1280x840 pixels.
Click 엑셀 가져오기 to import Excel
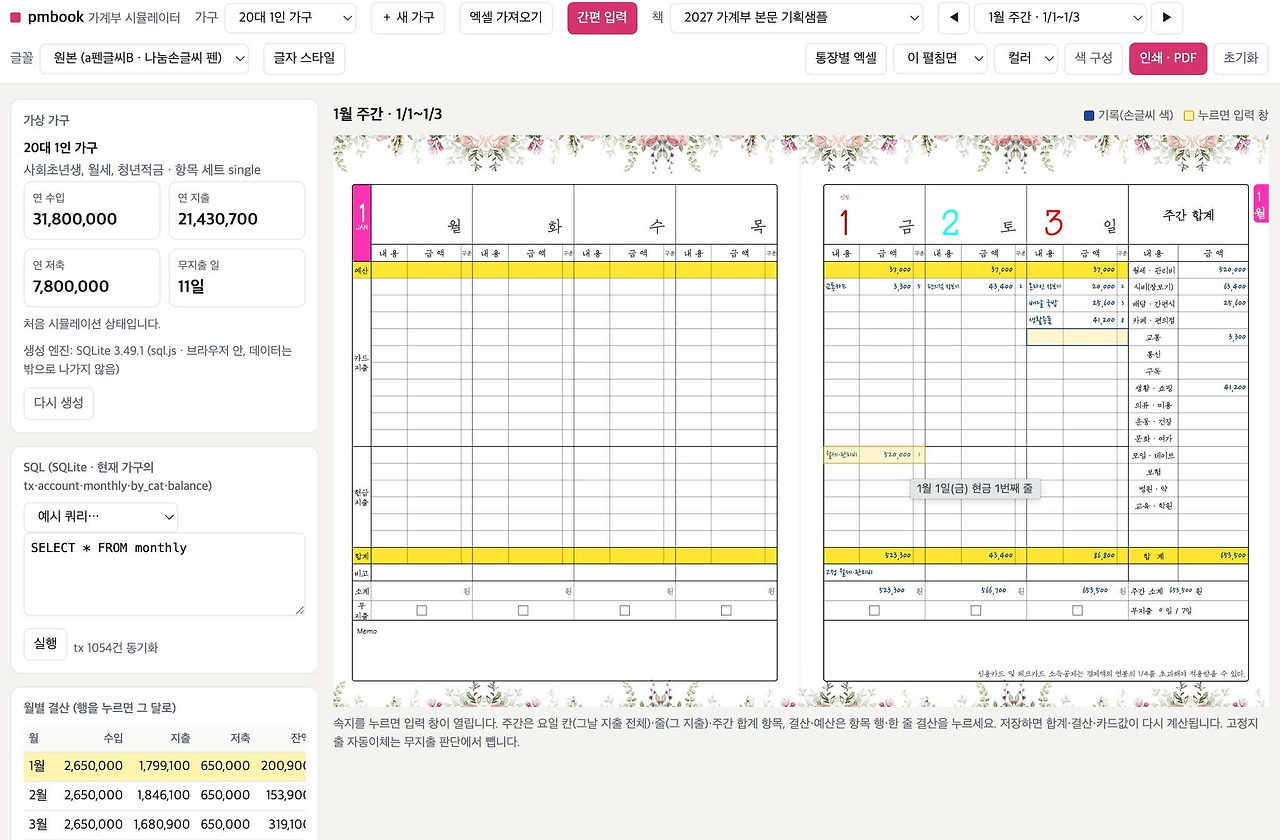(x=506, y=18)
